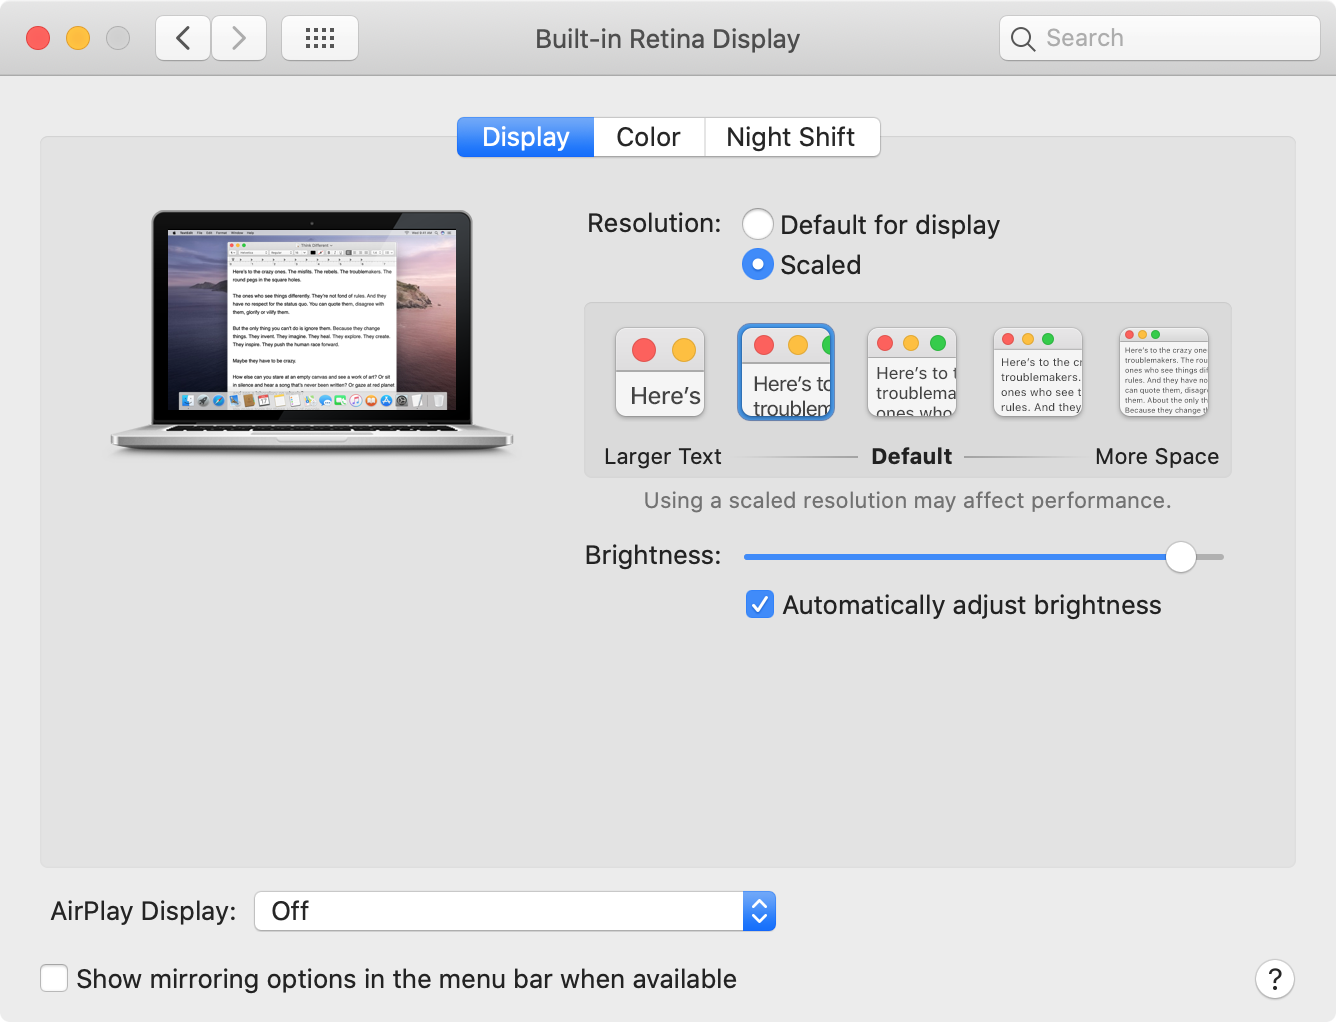Click the bold Default label
The width and height of the screenshot is (1336, 1022).
(911, 456)
